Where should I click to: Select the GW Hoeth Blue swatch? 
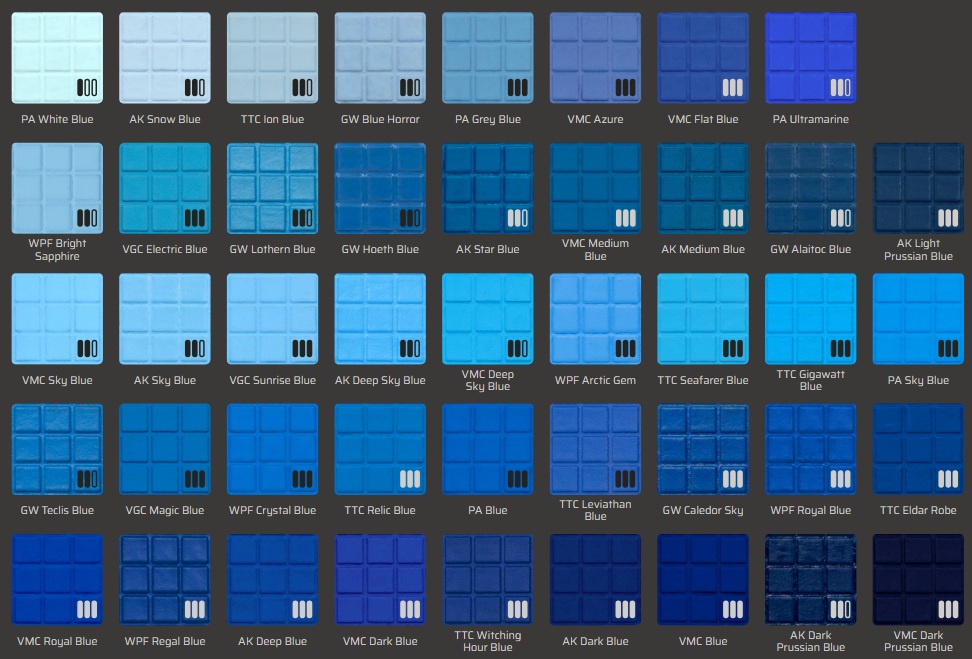380,188
